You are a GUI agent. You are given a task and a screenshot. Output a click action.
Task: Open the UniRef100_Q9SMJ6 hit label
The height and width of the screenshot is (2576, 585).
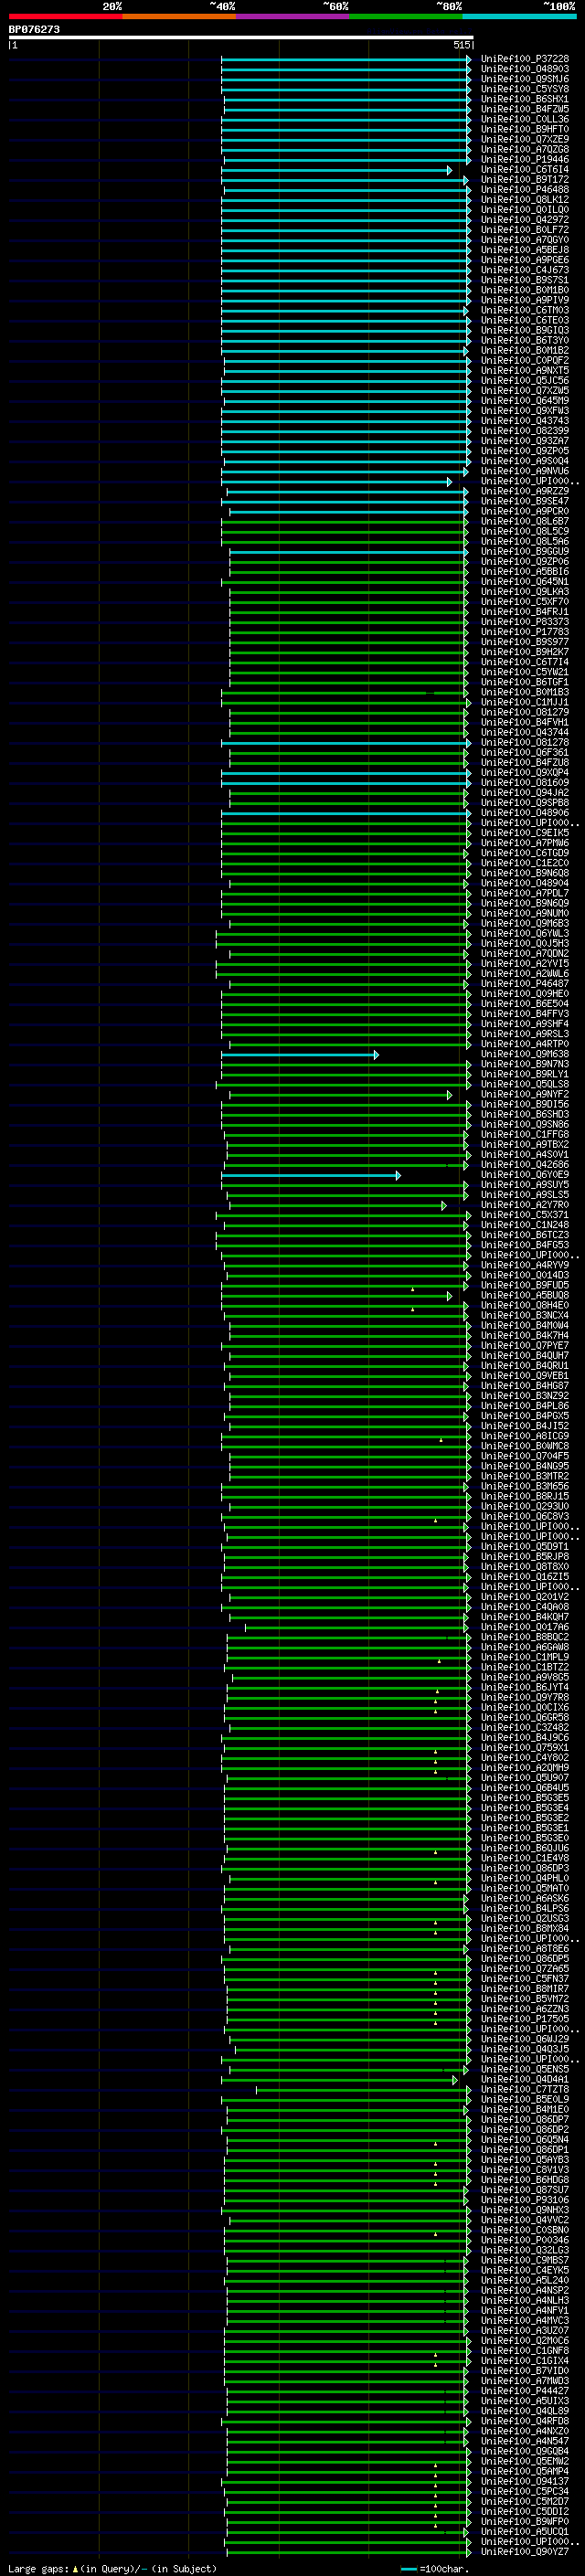pos(525,80)
